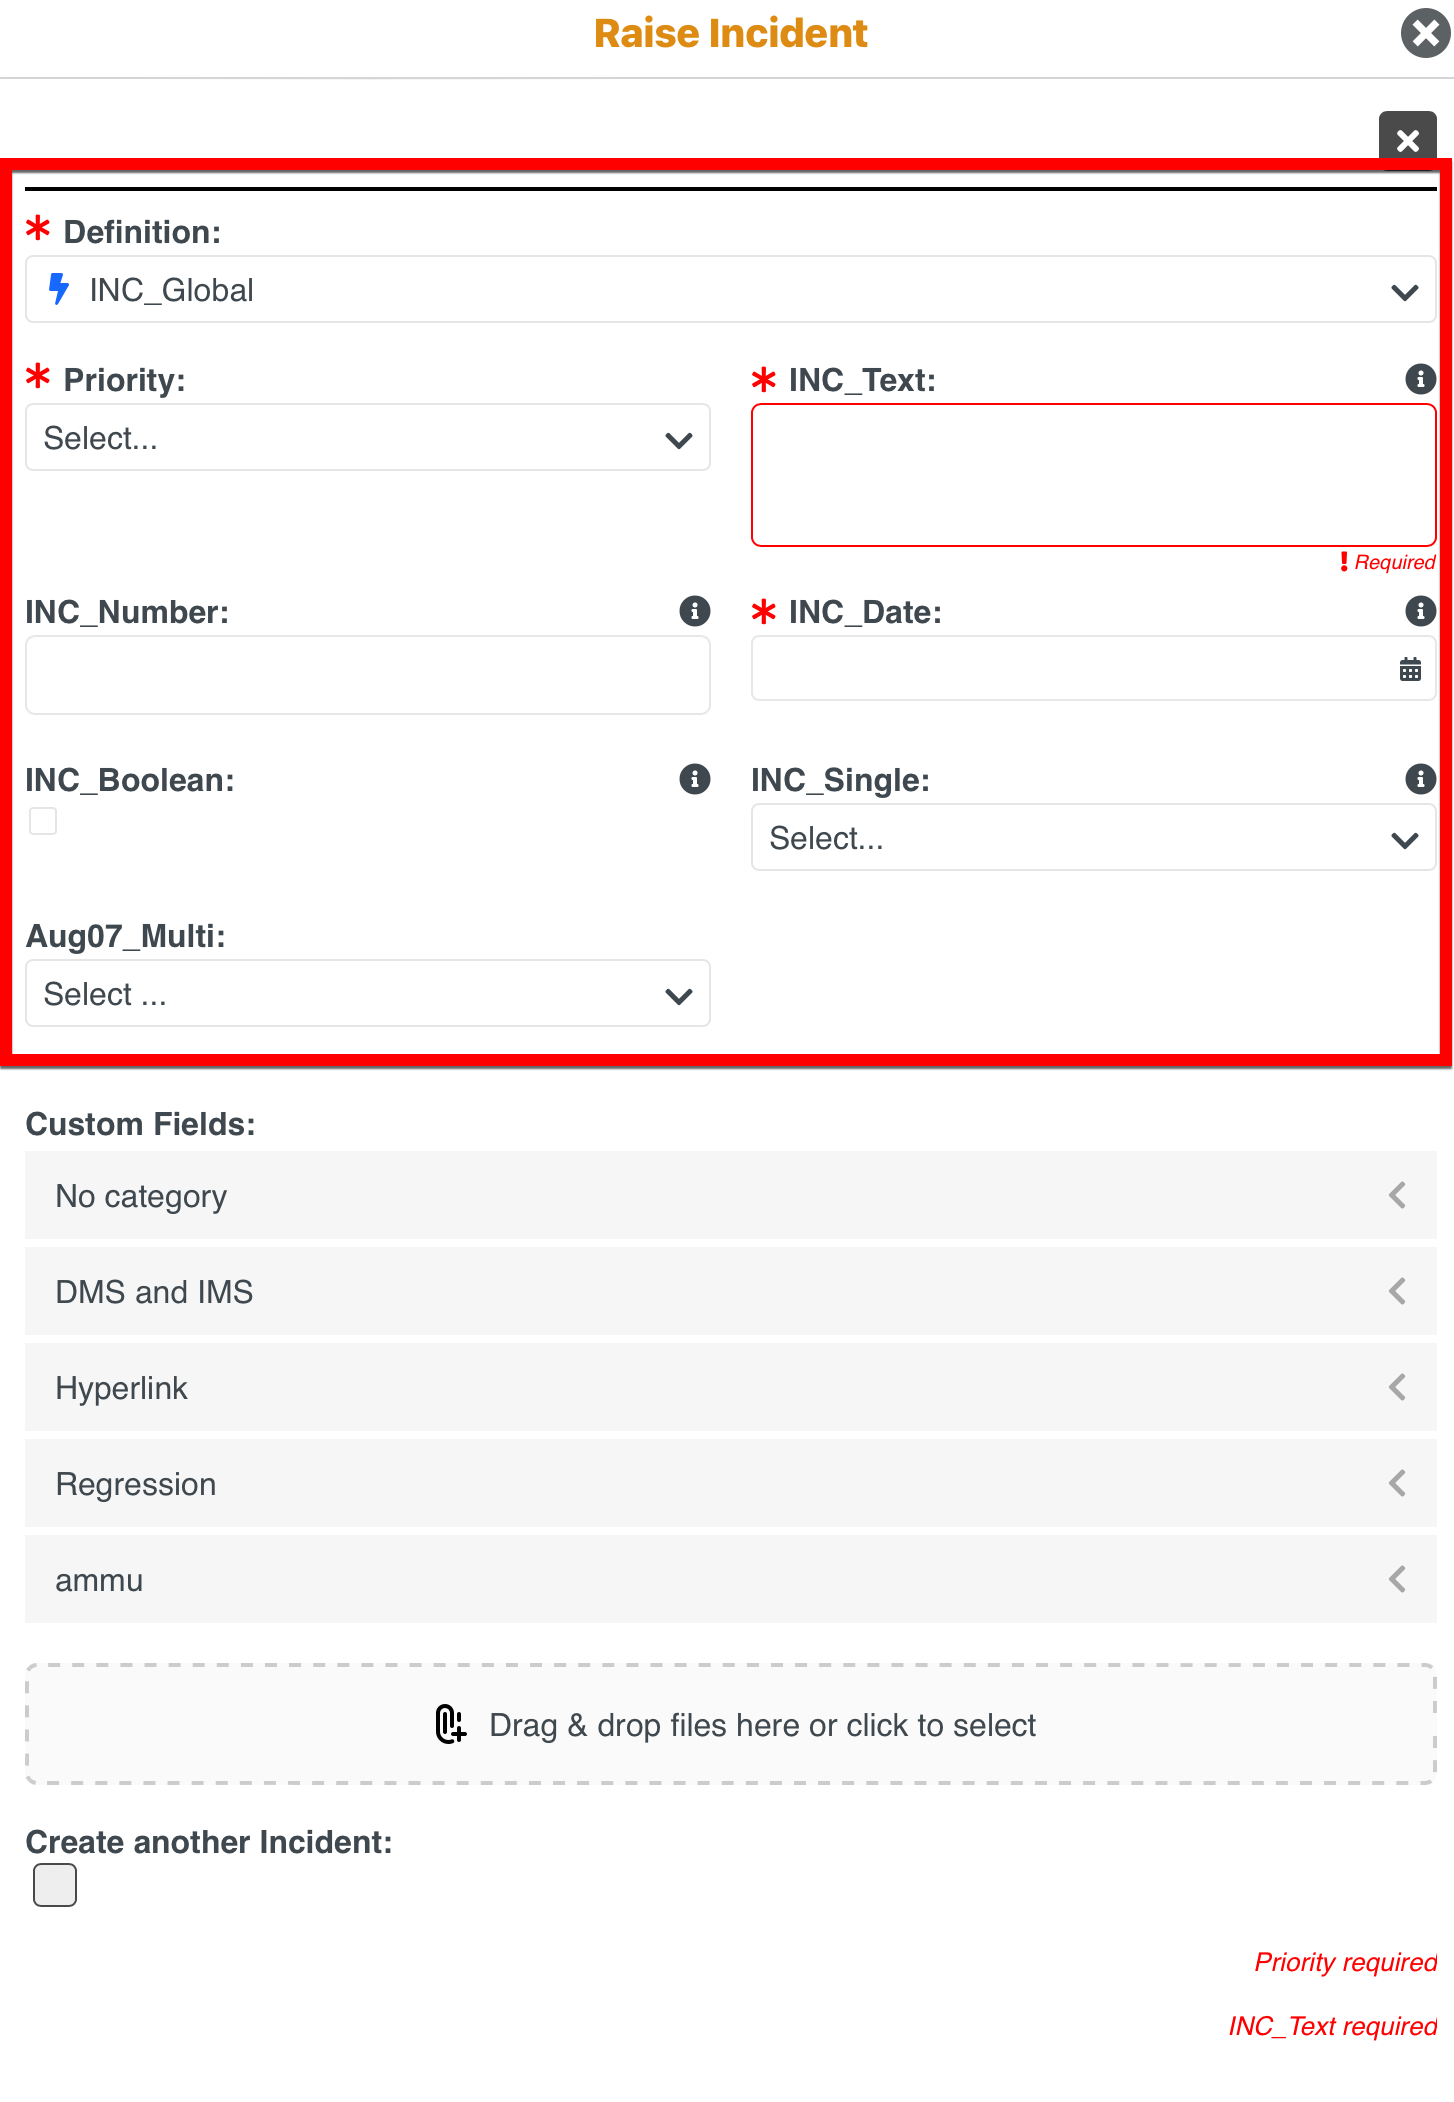This screenshot has width=1454, height=2102.
Task: Click the dark square X button
Action: 1407,140
